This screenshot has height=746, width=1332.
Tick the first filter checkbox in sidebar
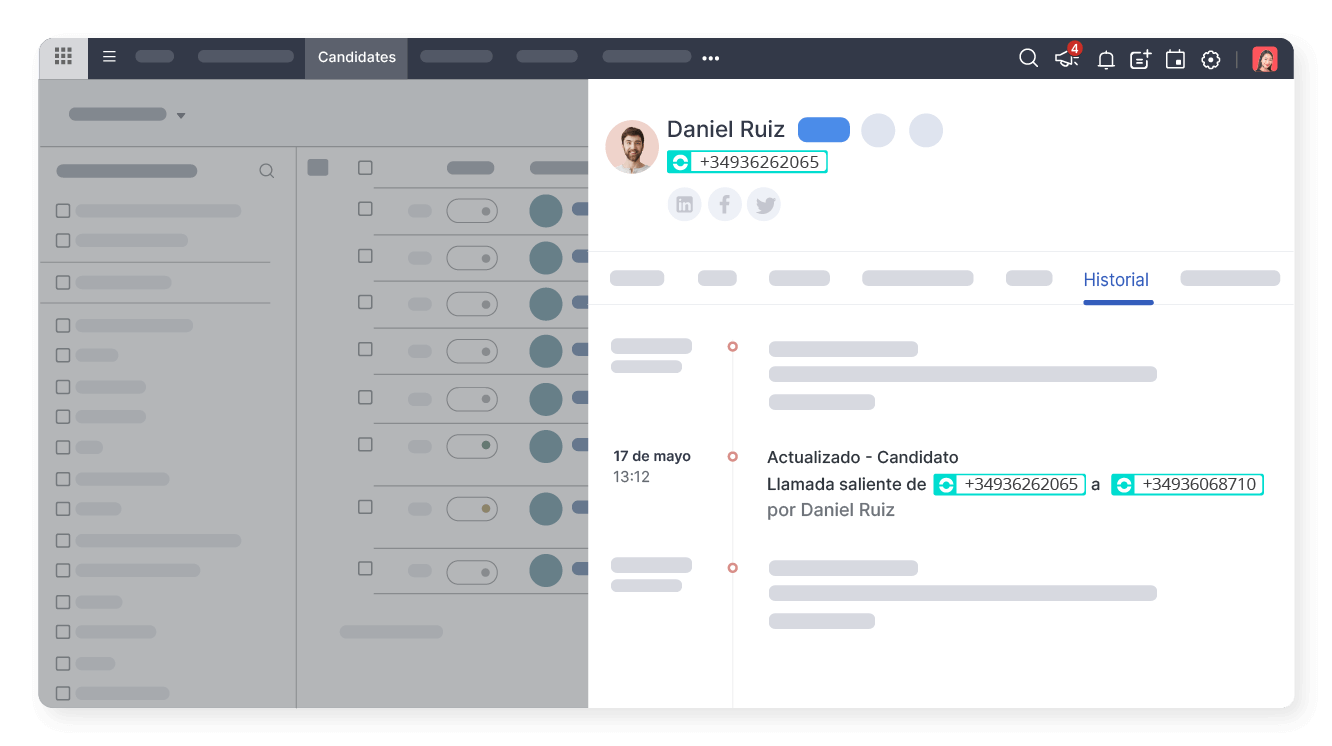pos(63,211)
